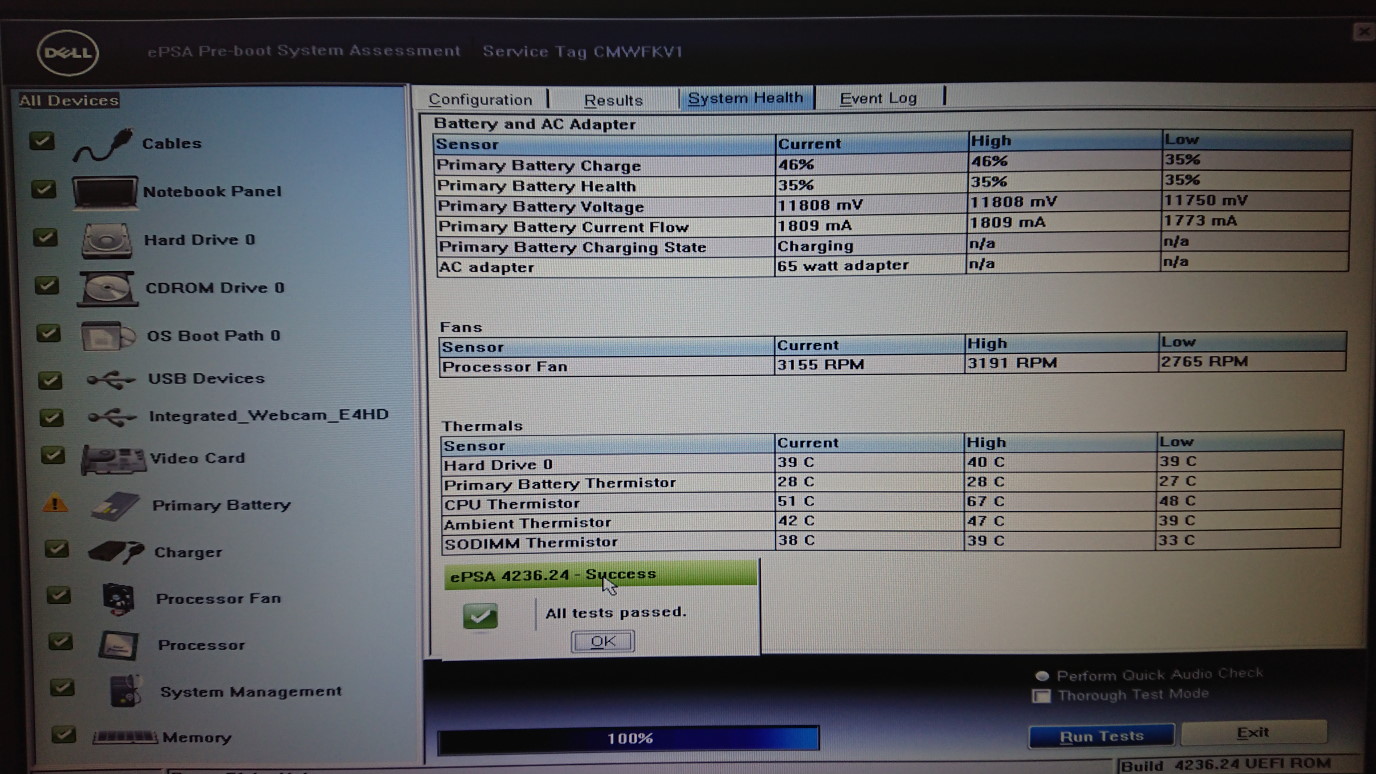Image resolution: width=1376 pixels, height=774 pixels.
Task: Click the Primary Battery icon
Action: pos(115,506)
